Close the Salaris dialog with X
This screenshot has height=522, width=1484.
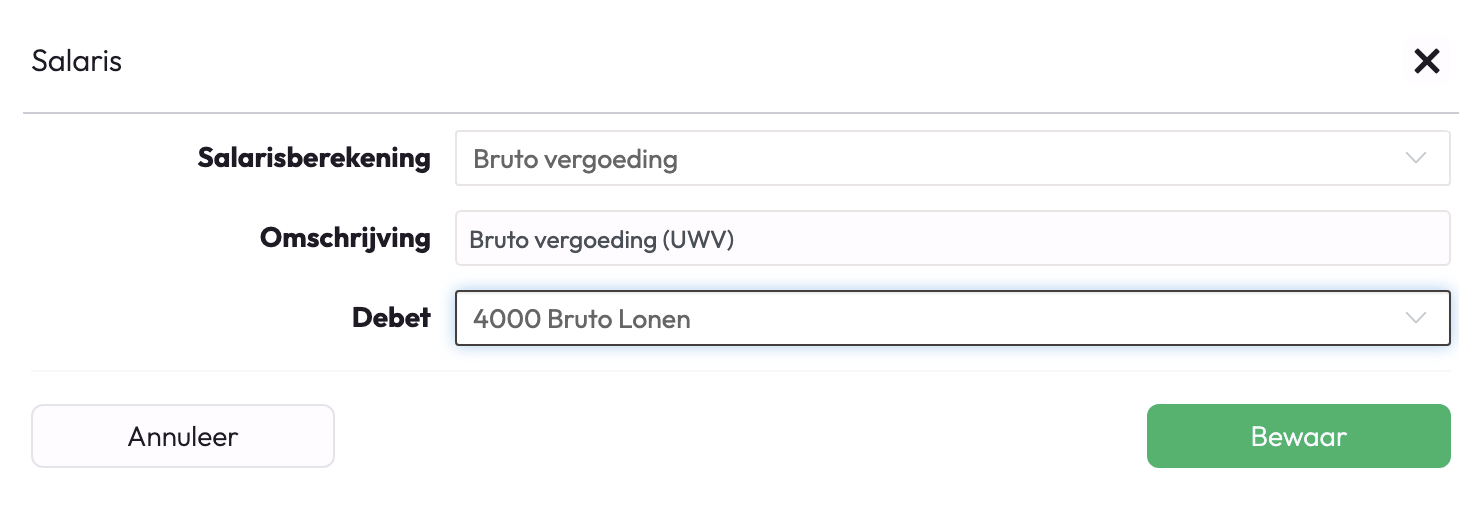pyautogui.click(x=1426, y=61)
